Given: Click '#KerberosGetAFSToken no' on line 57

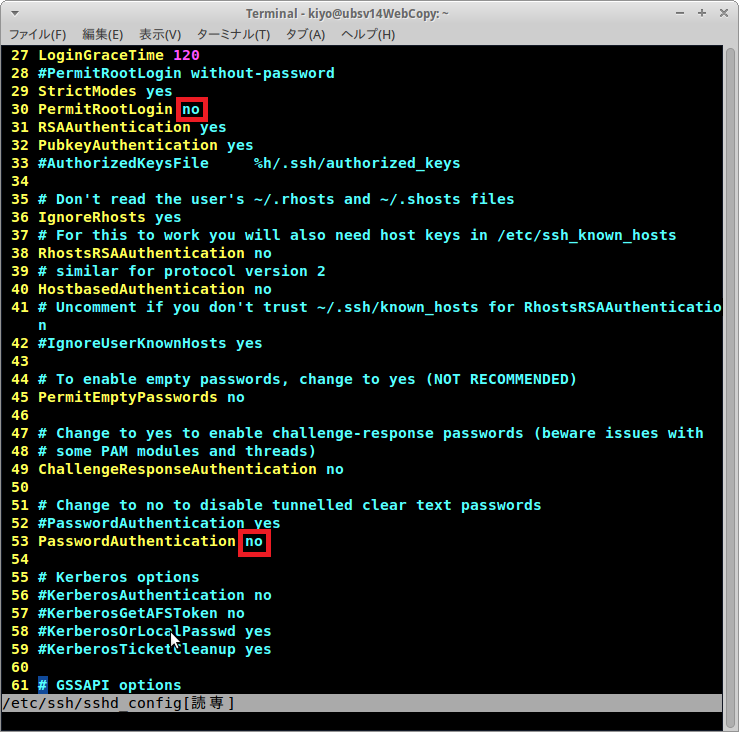Looking at the screenshot, I should pos(141,613).
